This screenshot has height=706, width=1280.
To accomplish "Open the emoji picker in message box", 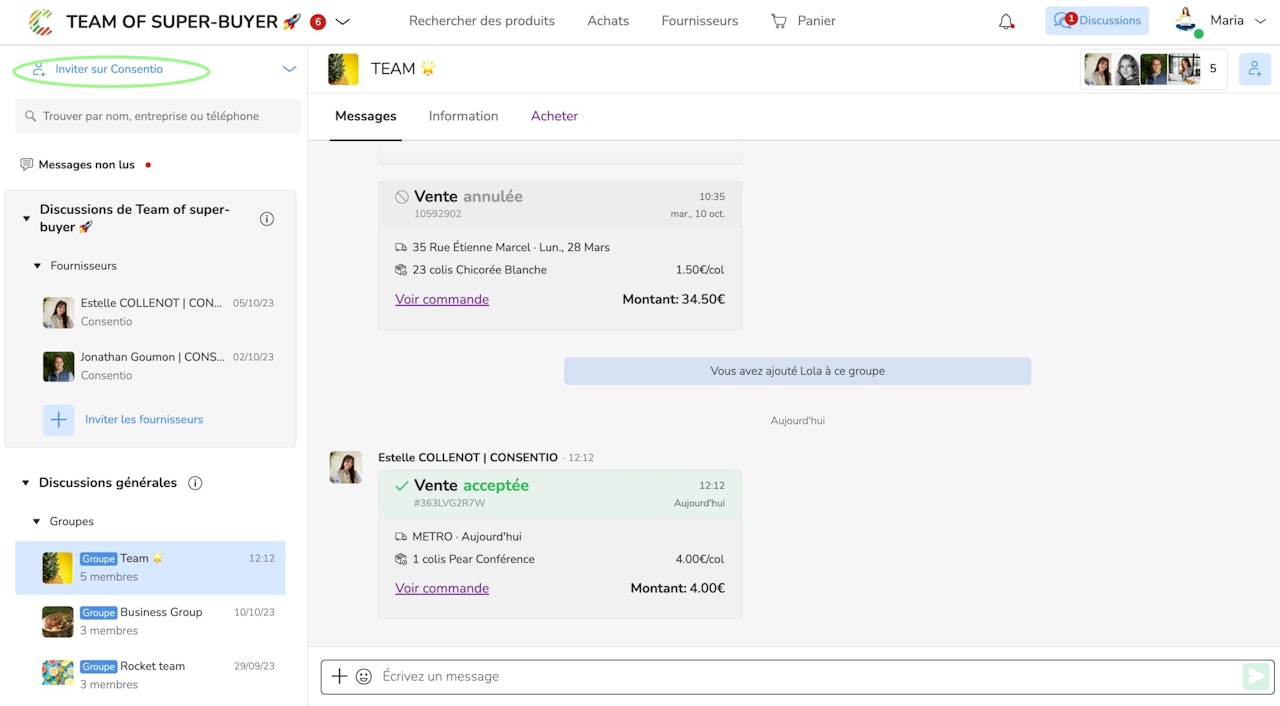I will tap(364, 677).
